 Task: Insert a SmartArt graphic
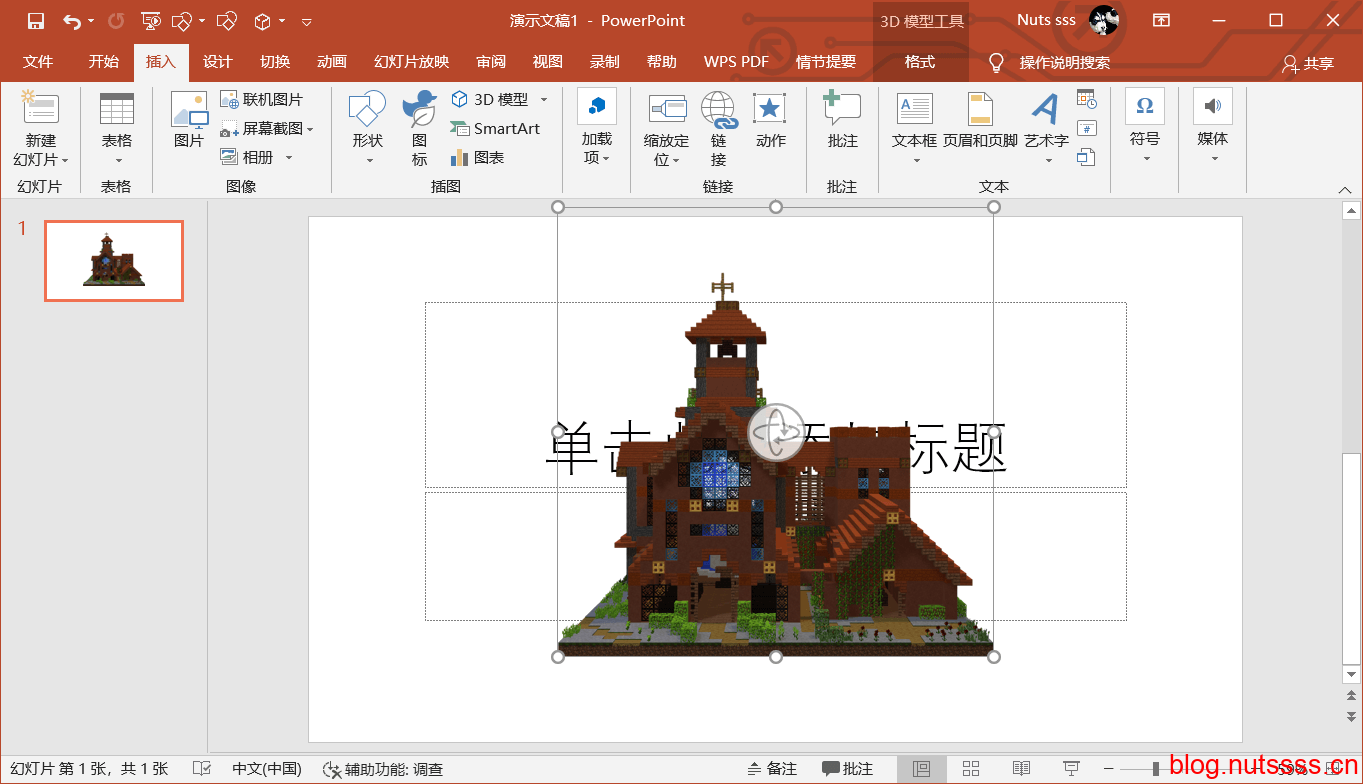click(494, 129)
